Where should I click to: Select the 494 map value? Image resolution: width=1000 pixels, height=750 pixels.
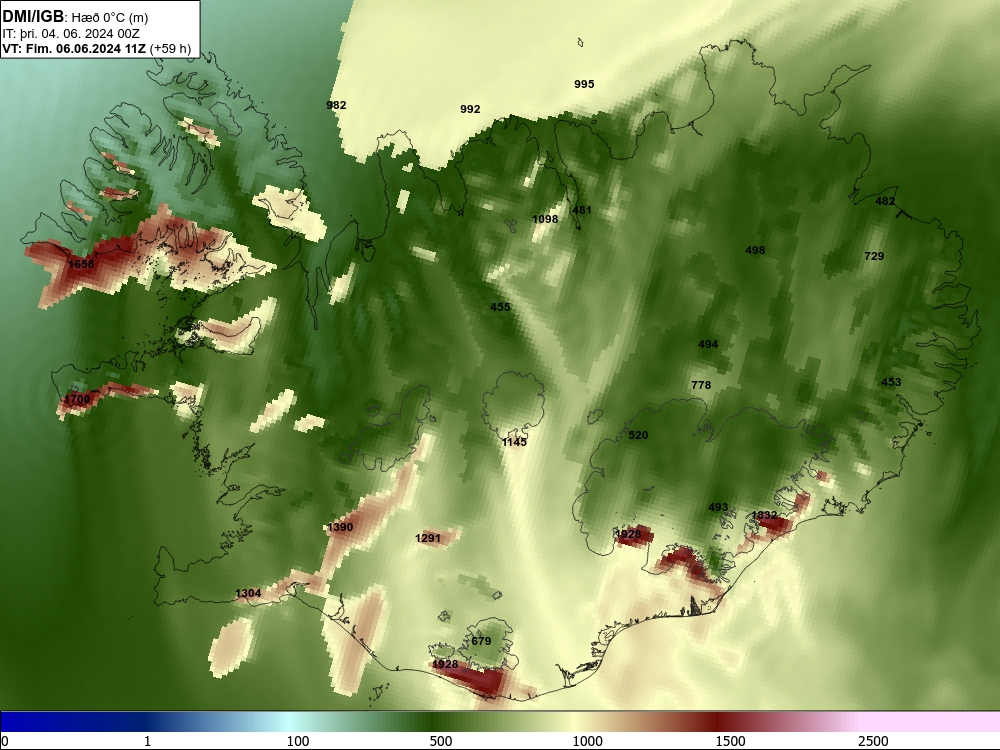[x=708, y=344]
